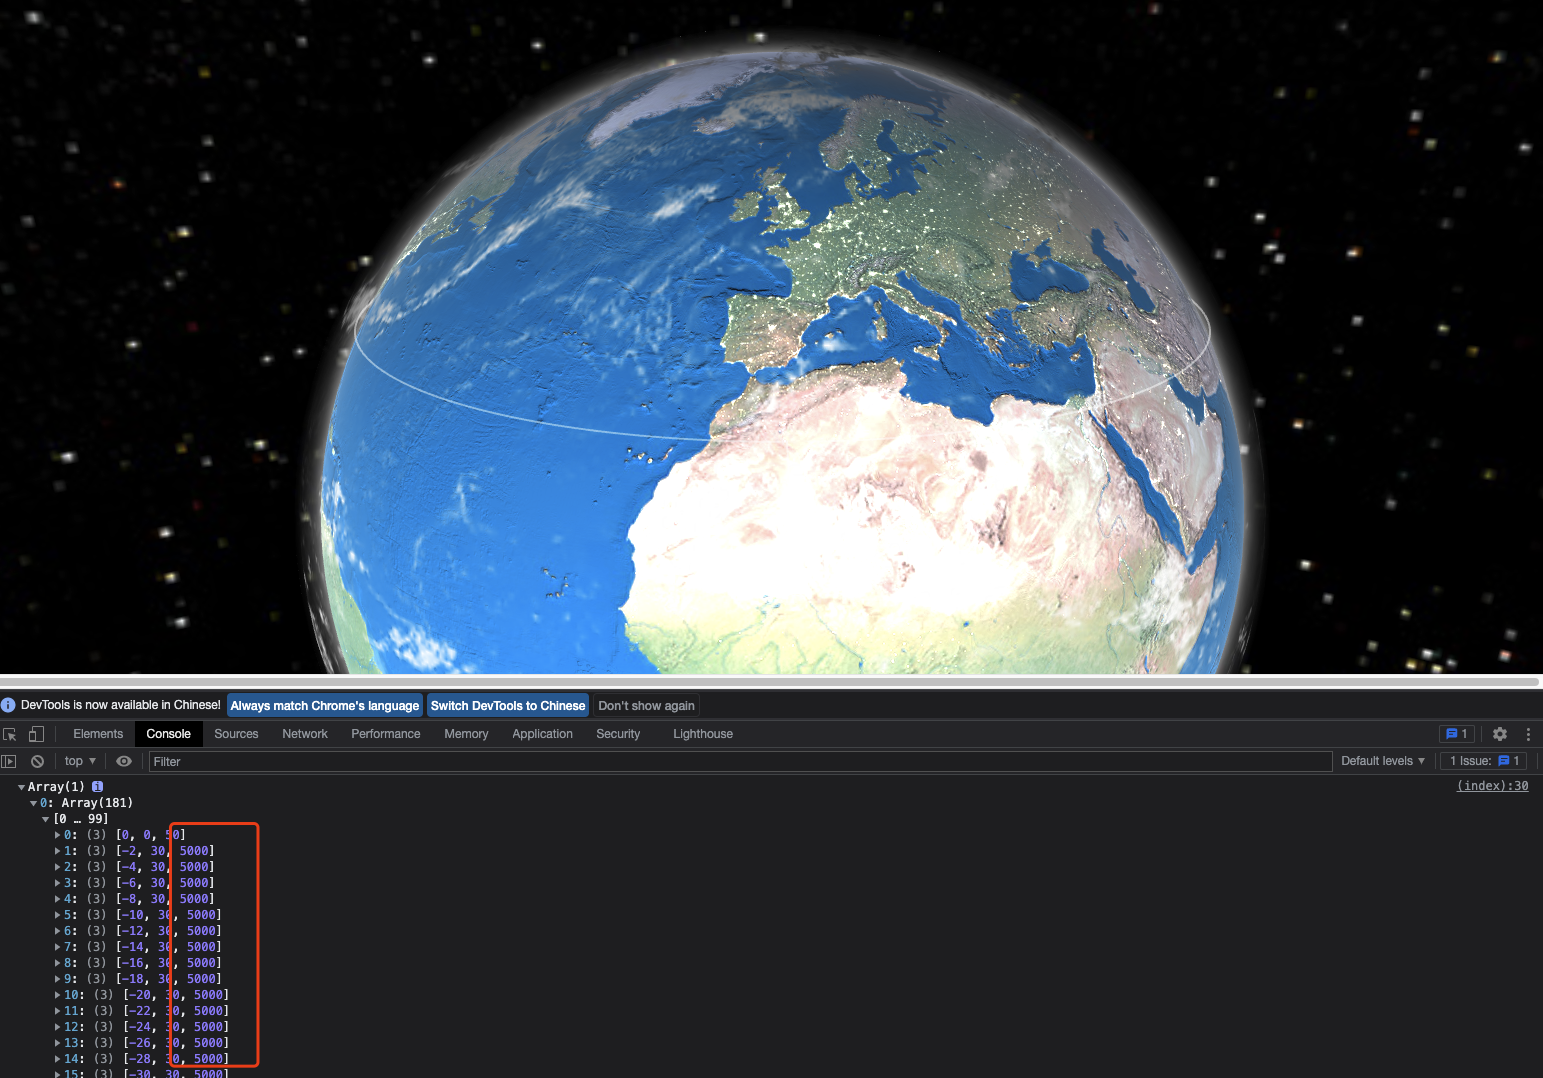Screen dimensions: 1543x1078
Task: Click the 1 Issue link in console toolbar
Action: (1484, 761)
